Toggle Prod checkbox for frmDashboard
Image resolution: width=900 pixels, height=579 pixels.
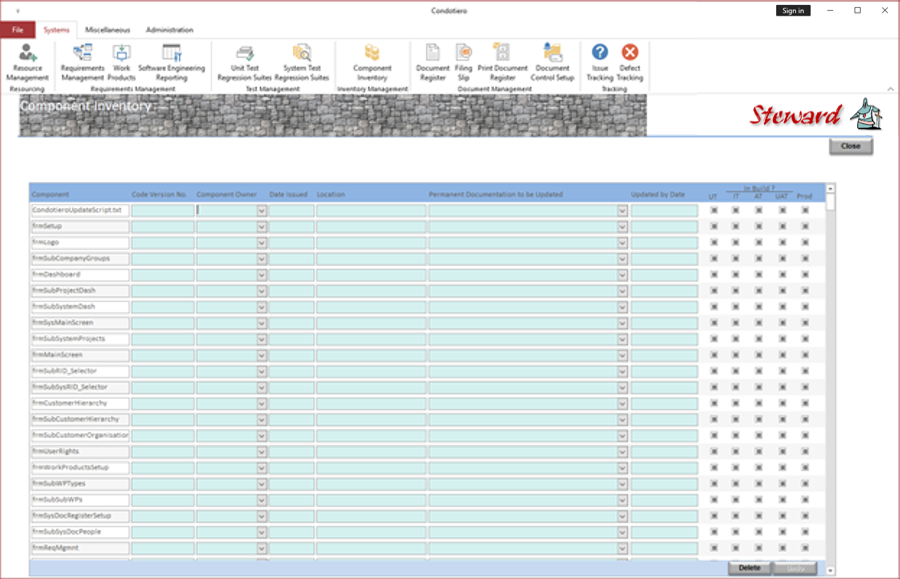[x=805, y=275]
